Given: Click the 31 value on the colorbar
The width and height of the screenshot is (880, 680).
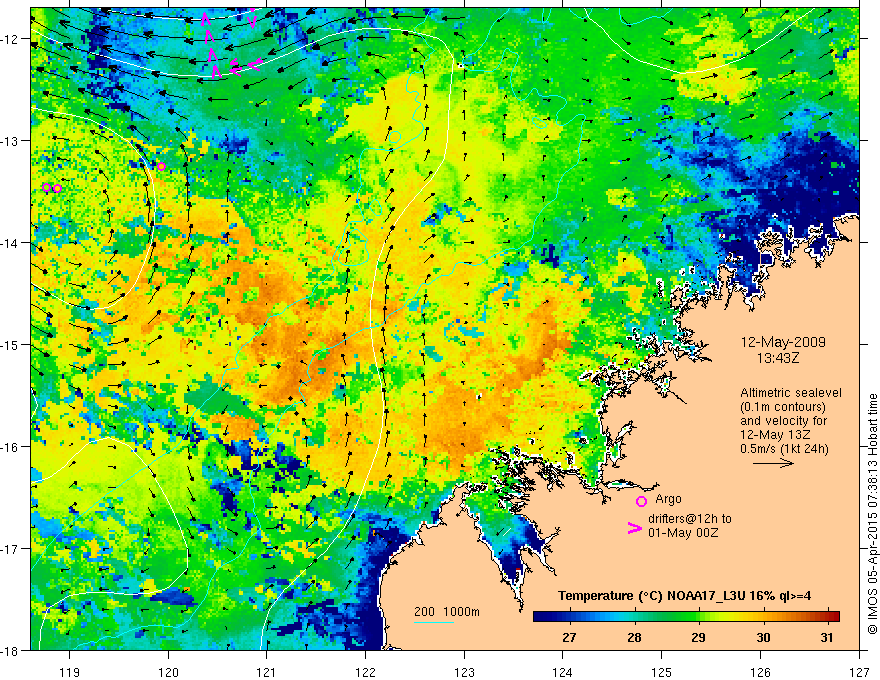Looking at the screenshot, I should pos(826,637).
